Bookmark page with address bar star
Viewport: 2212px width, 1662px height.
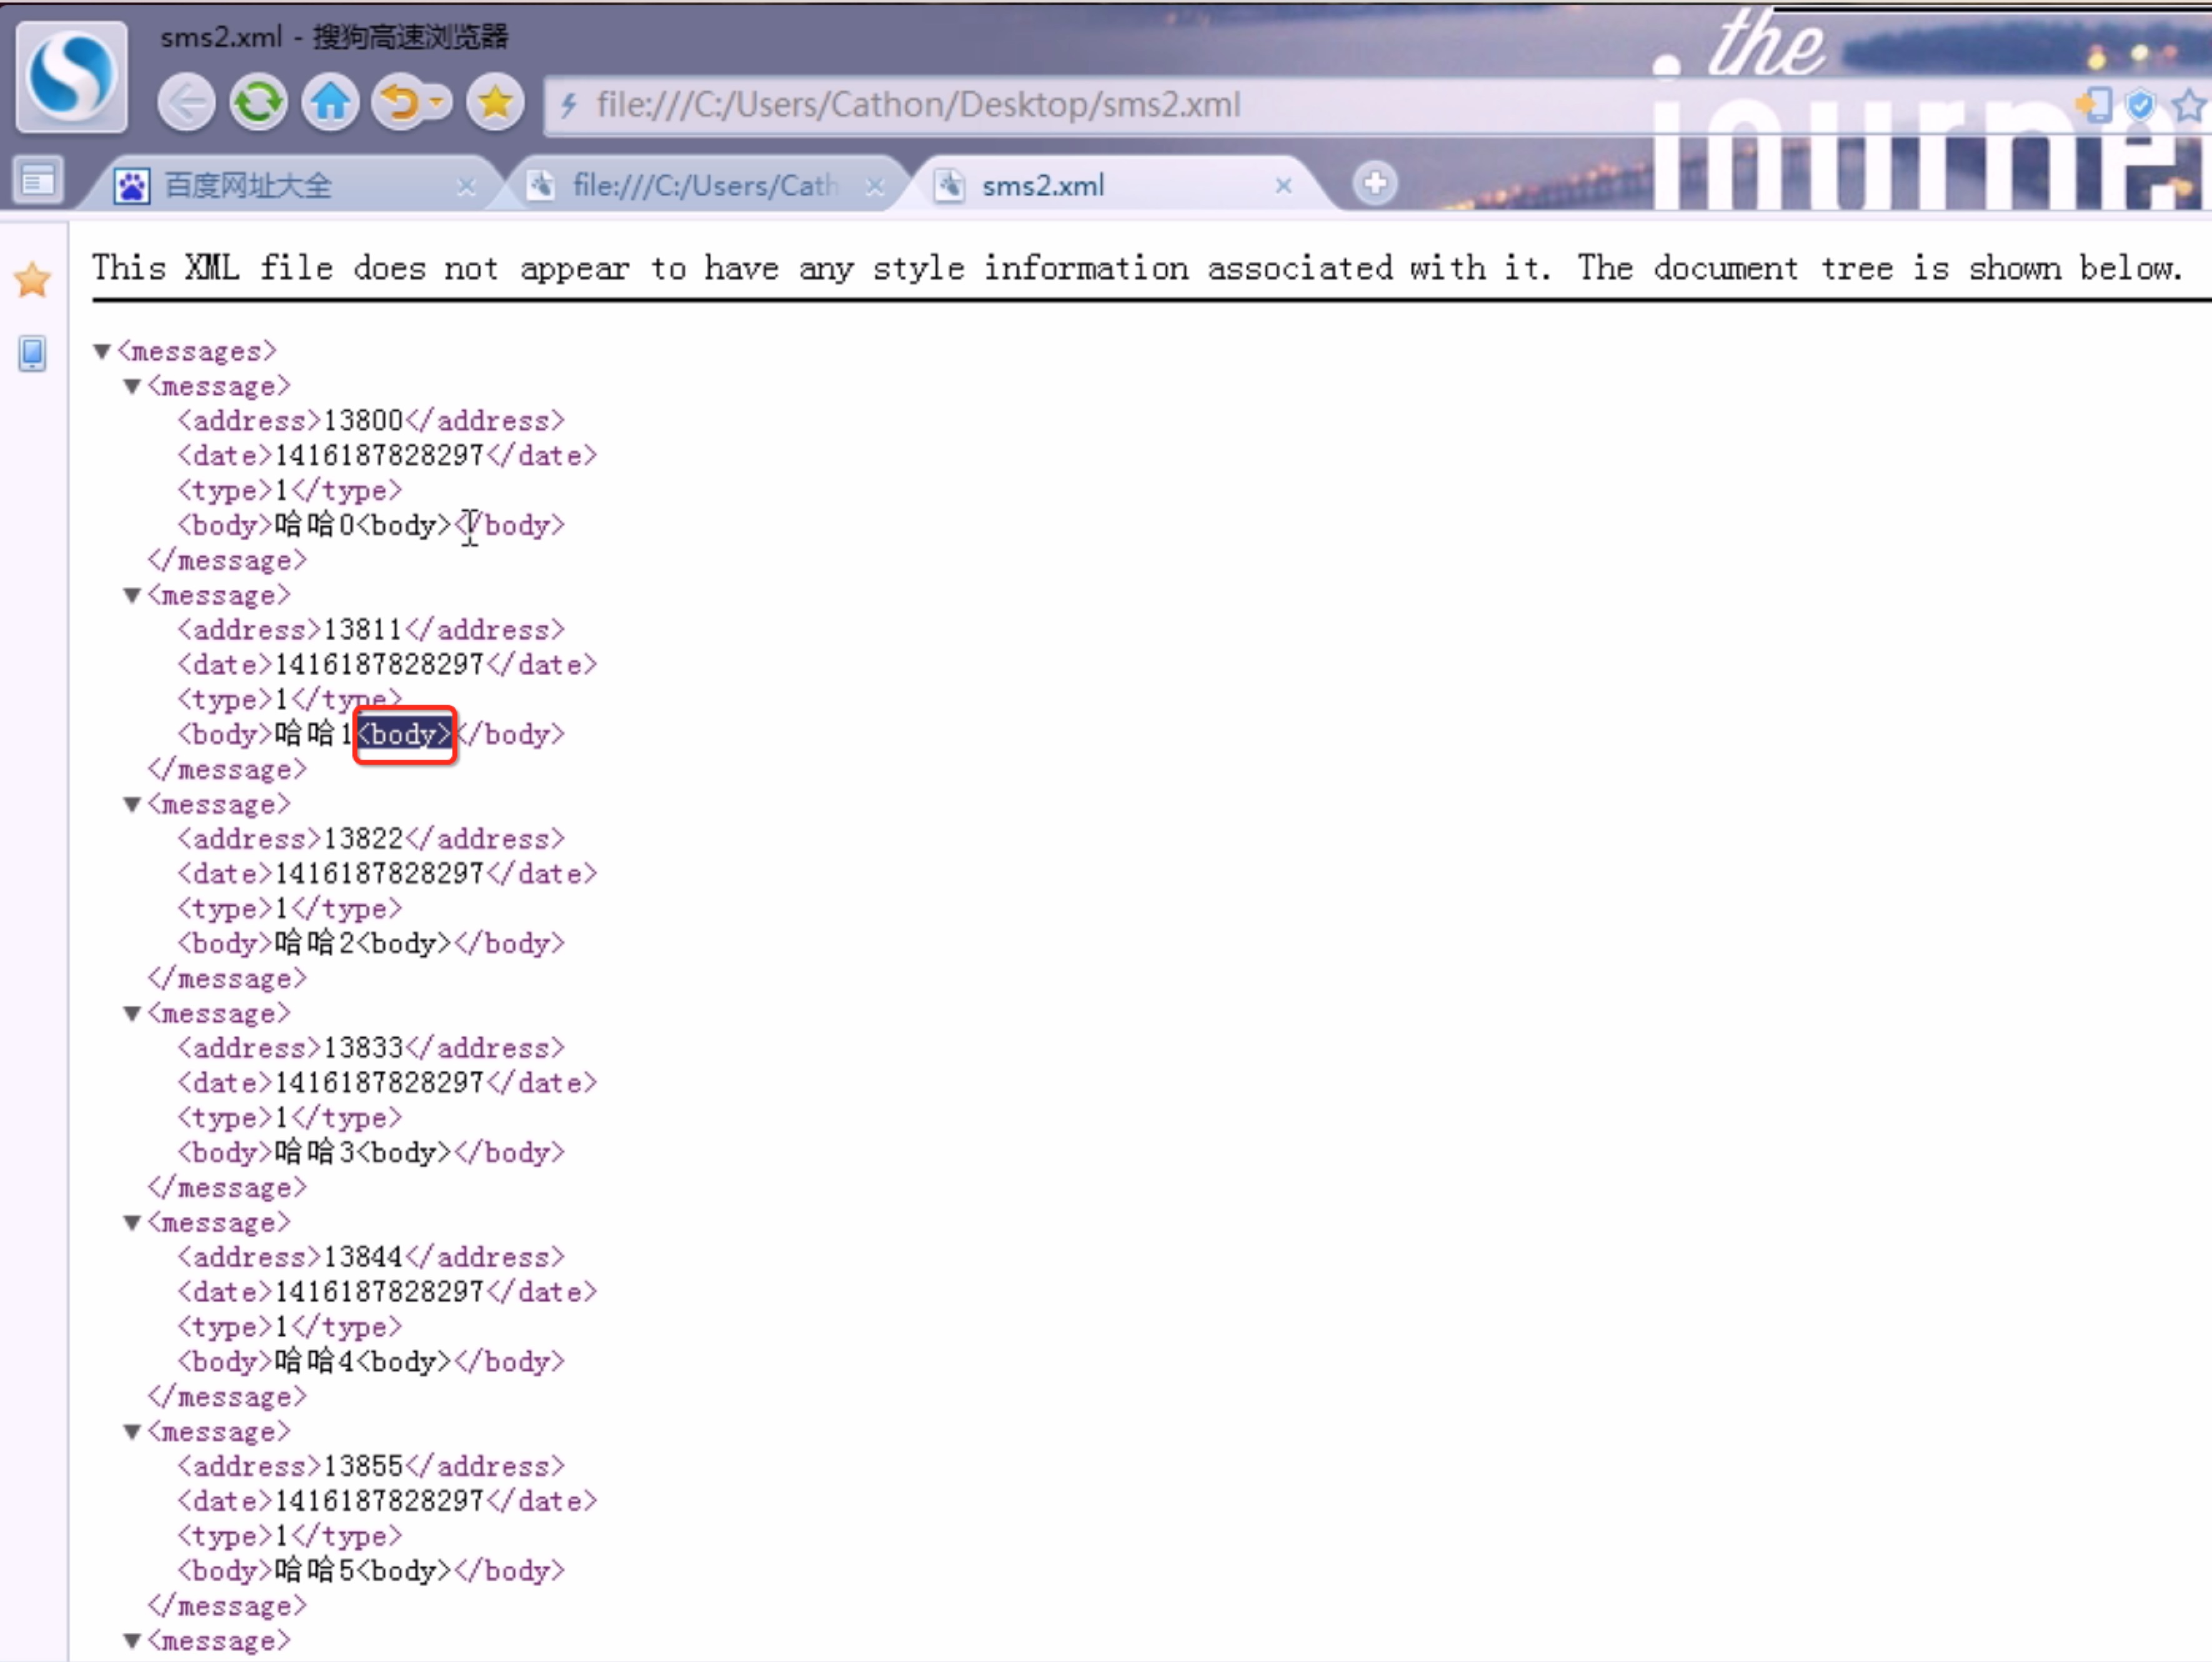[2188, 104]
